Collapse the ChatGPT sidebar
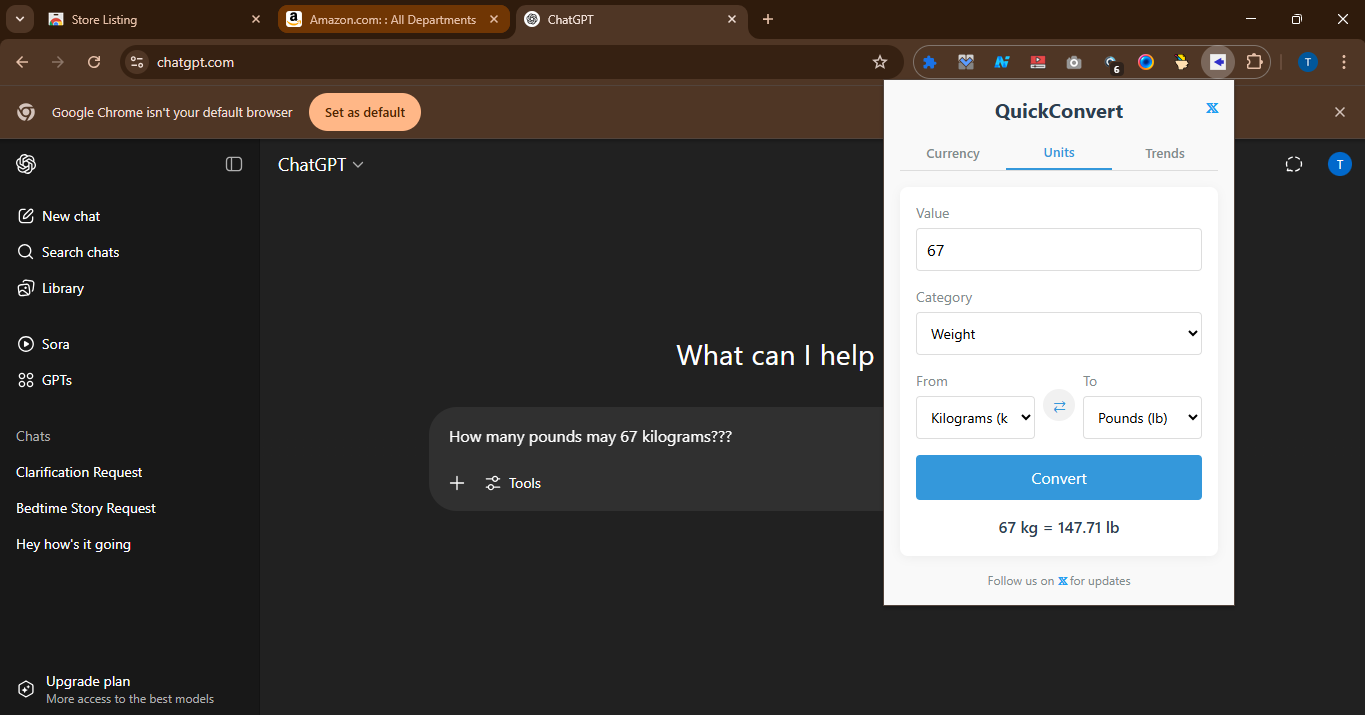This screenshot has height=715, width=1365. (x=233, y=164)
